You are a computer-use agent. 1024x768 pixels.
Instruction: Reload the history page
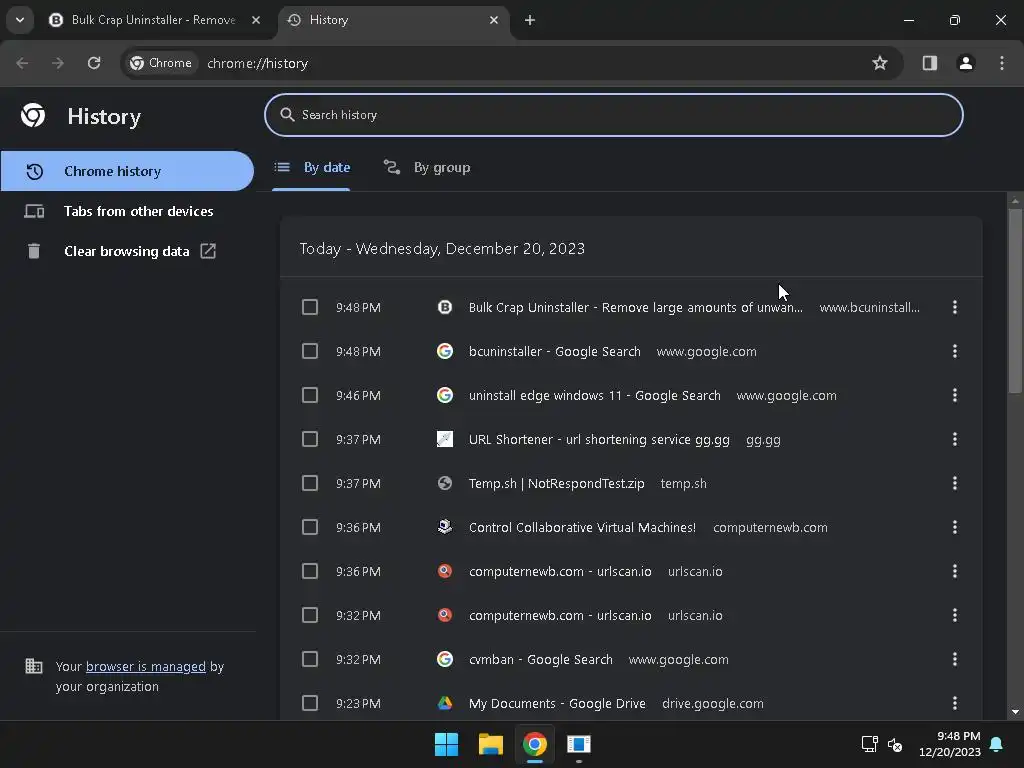point(94,63)
